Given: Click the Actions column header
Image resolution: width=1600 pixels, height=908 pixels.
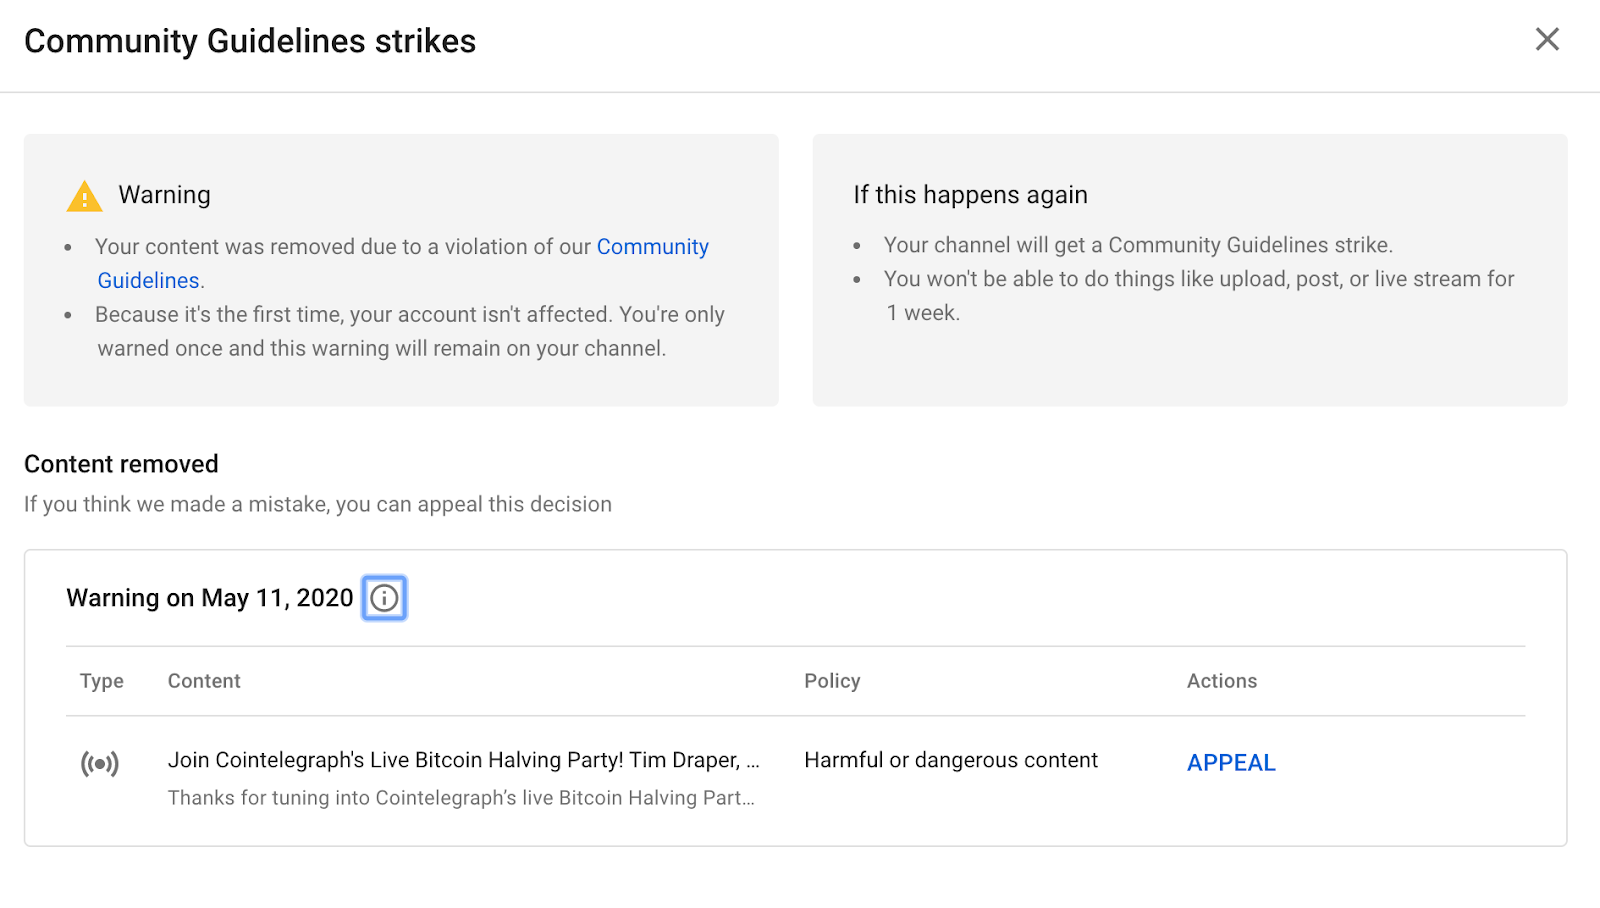Looking at the screenshot, I should pyautogui.click(x=1221, y=681).
